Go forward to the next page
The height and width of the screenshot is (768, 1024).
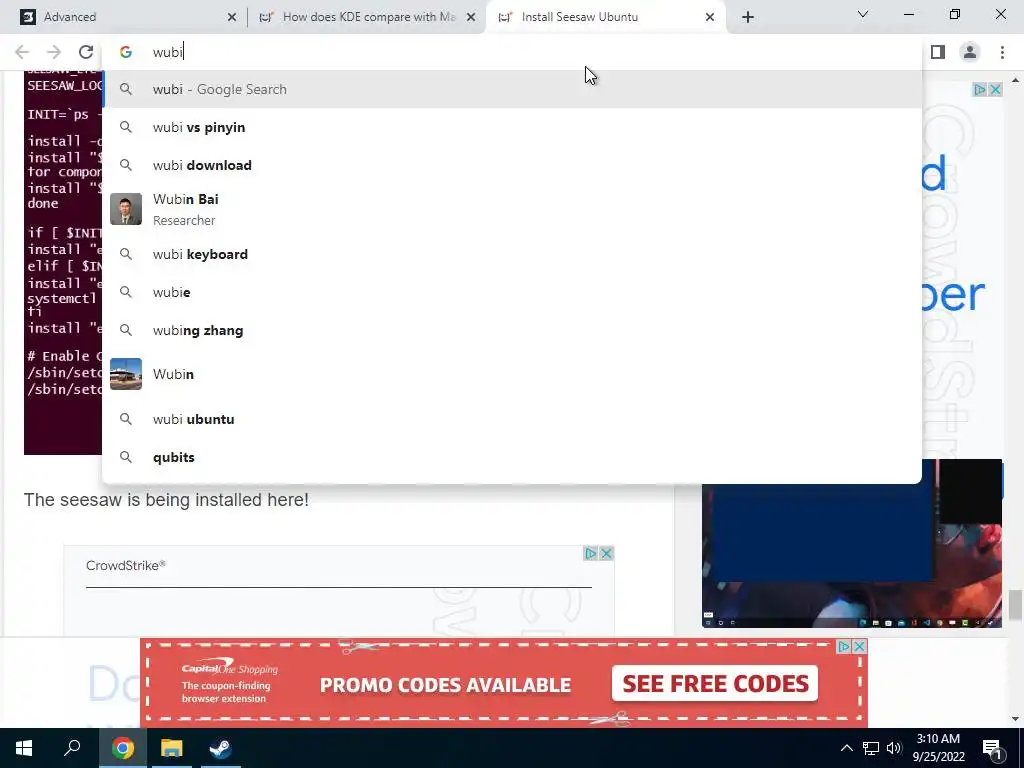(54, 52)
